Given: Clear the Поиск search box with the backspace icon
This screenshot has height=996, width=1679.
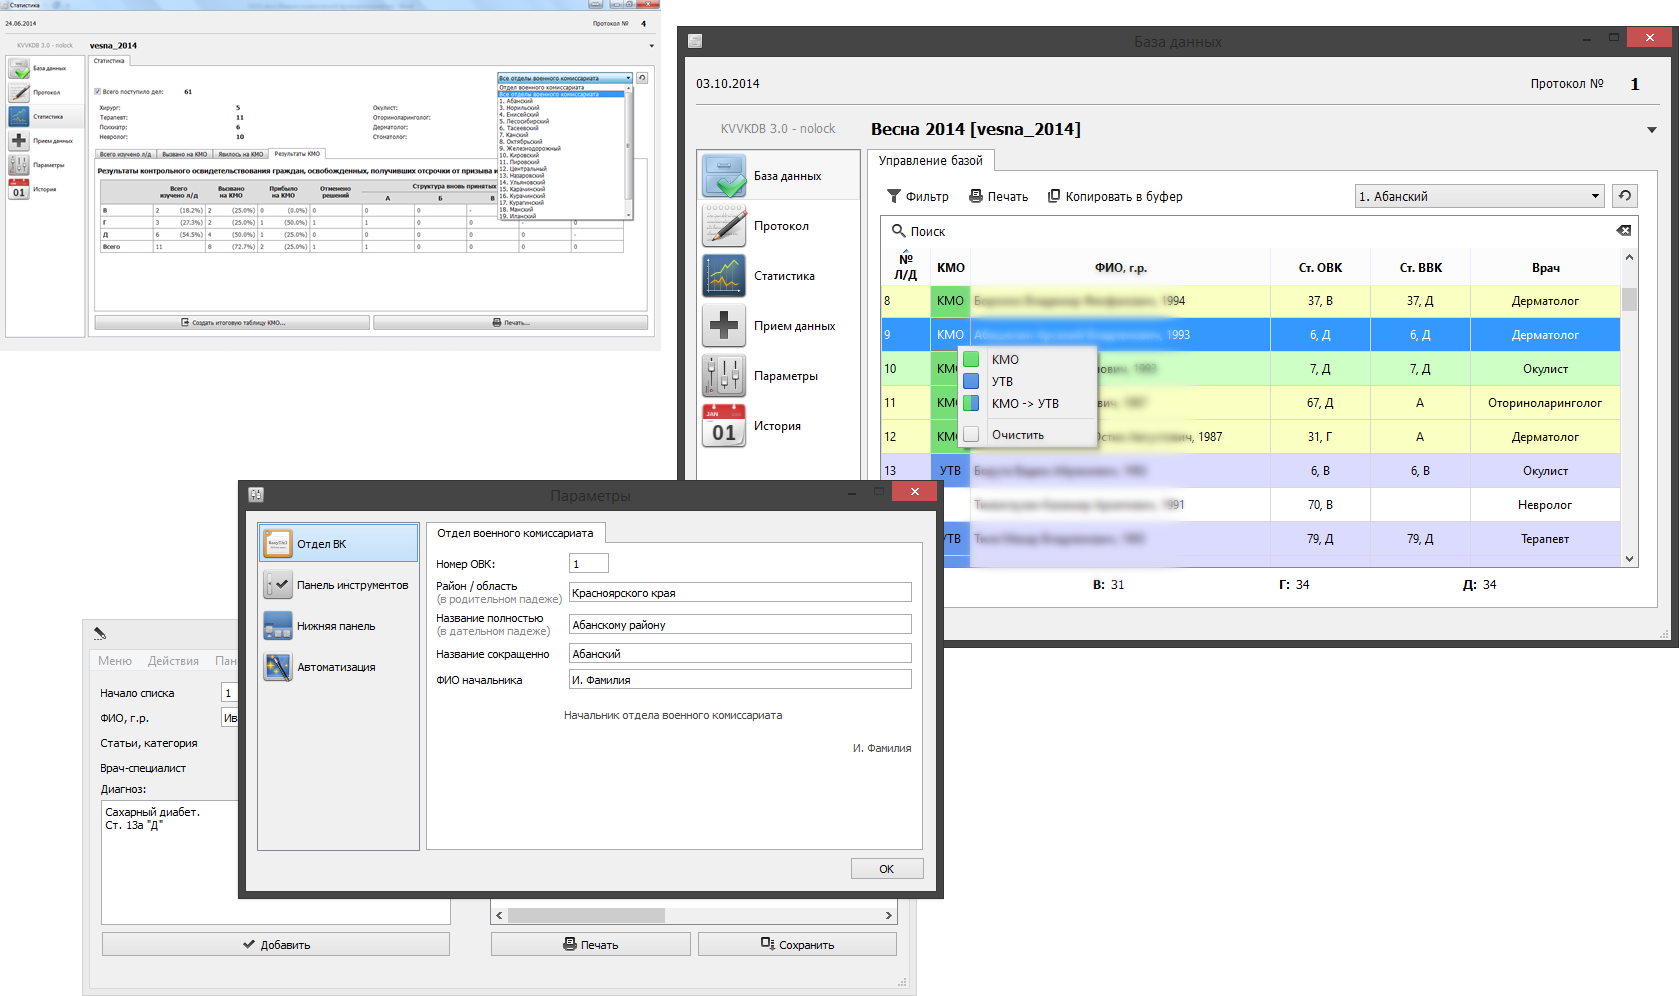Looking at the screenshot, I should [x=1623, y=231].
